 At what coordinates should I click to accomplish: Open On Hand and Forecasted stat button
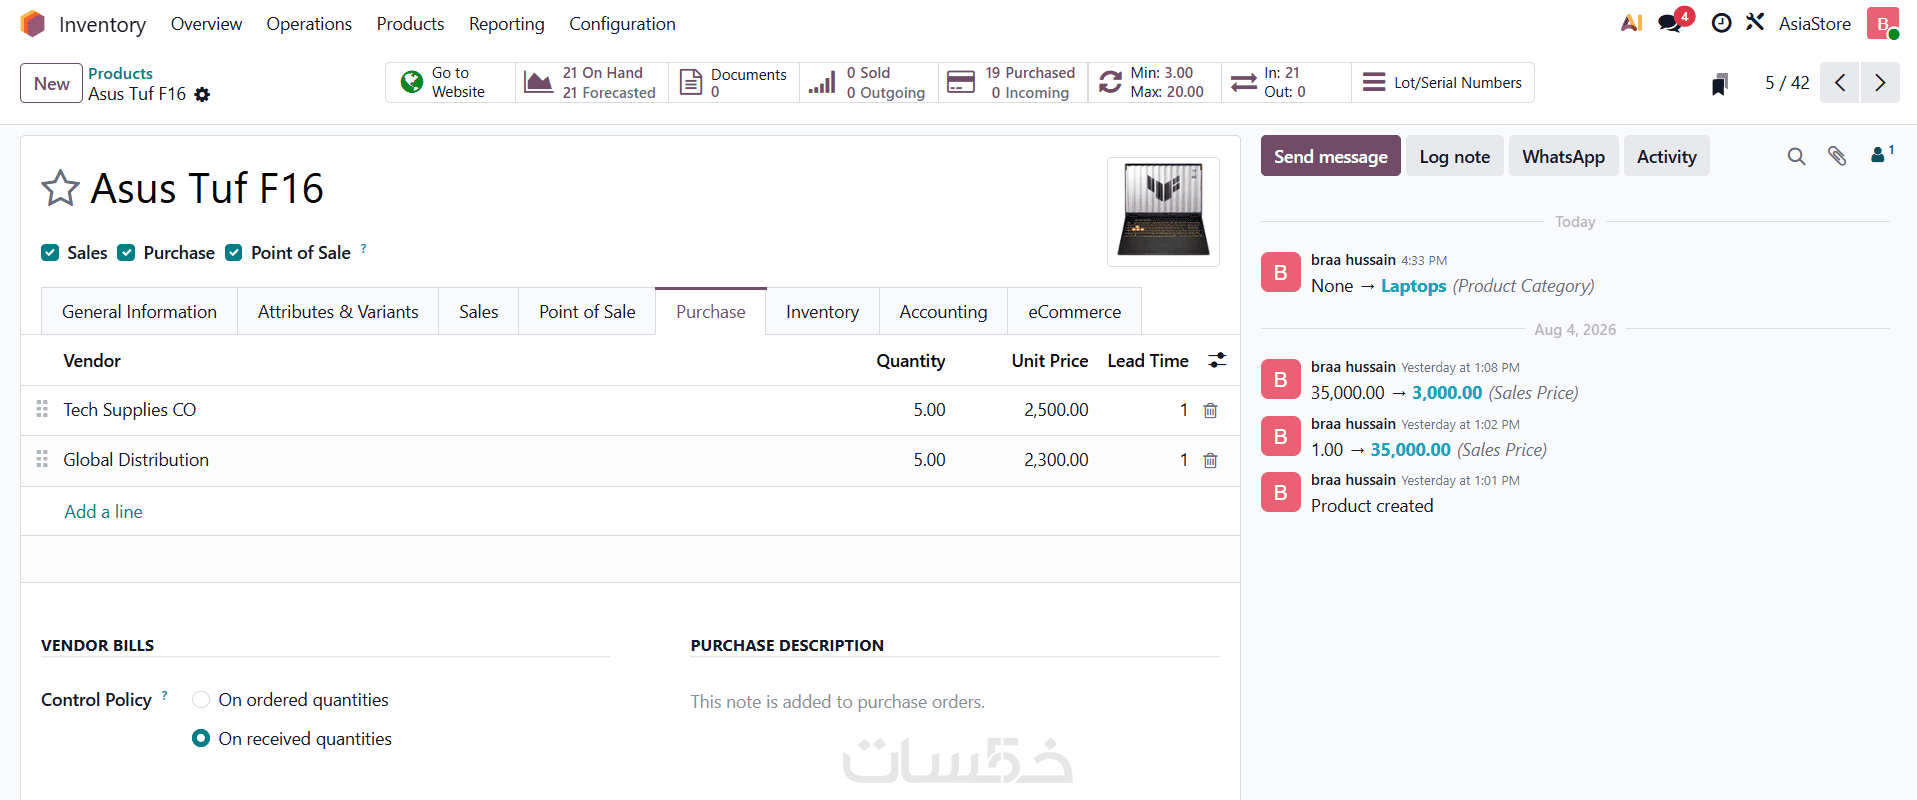[x=592, y=83]
